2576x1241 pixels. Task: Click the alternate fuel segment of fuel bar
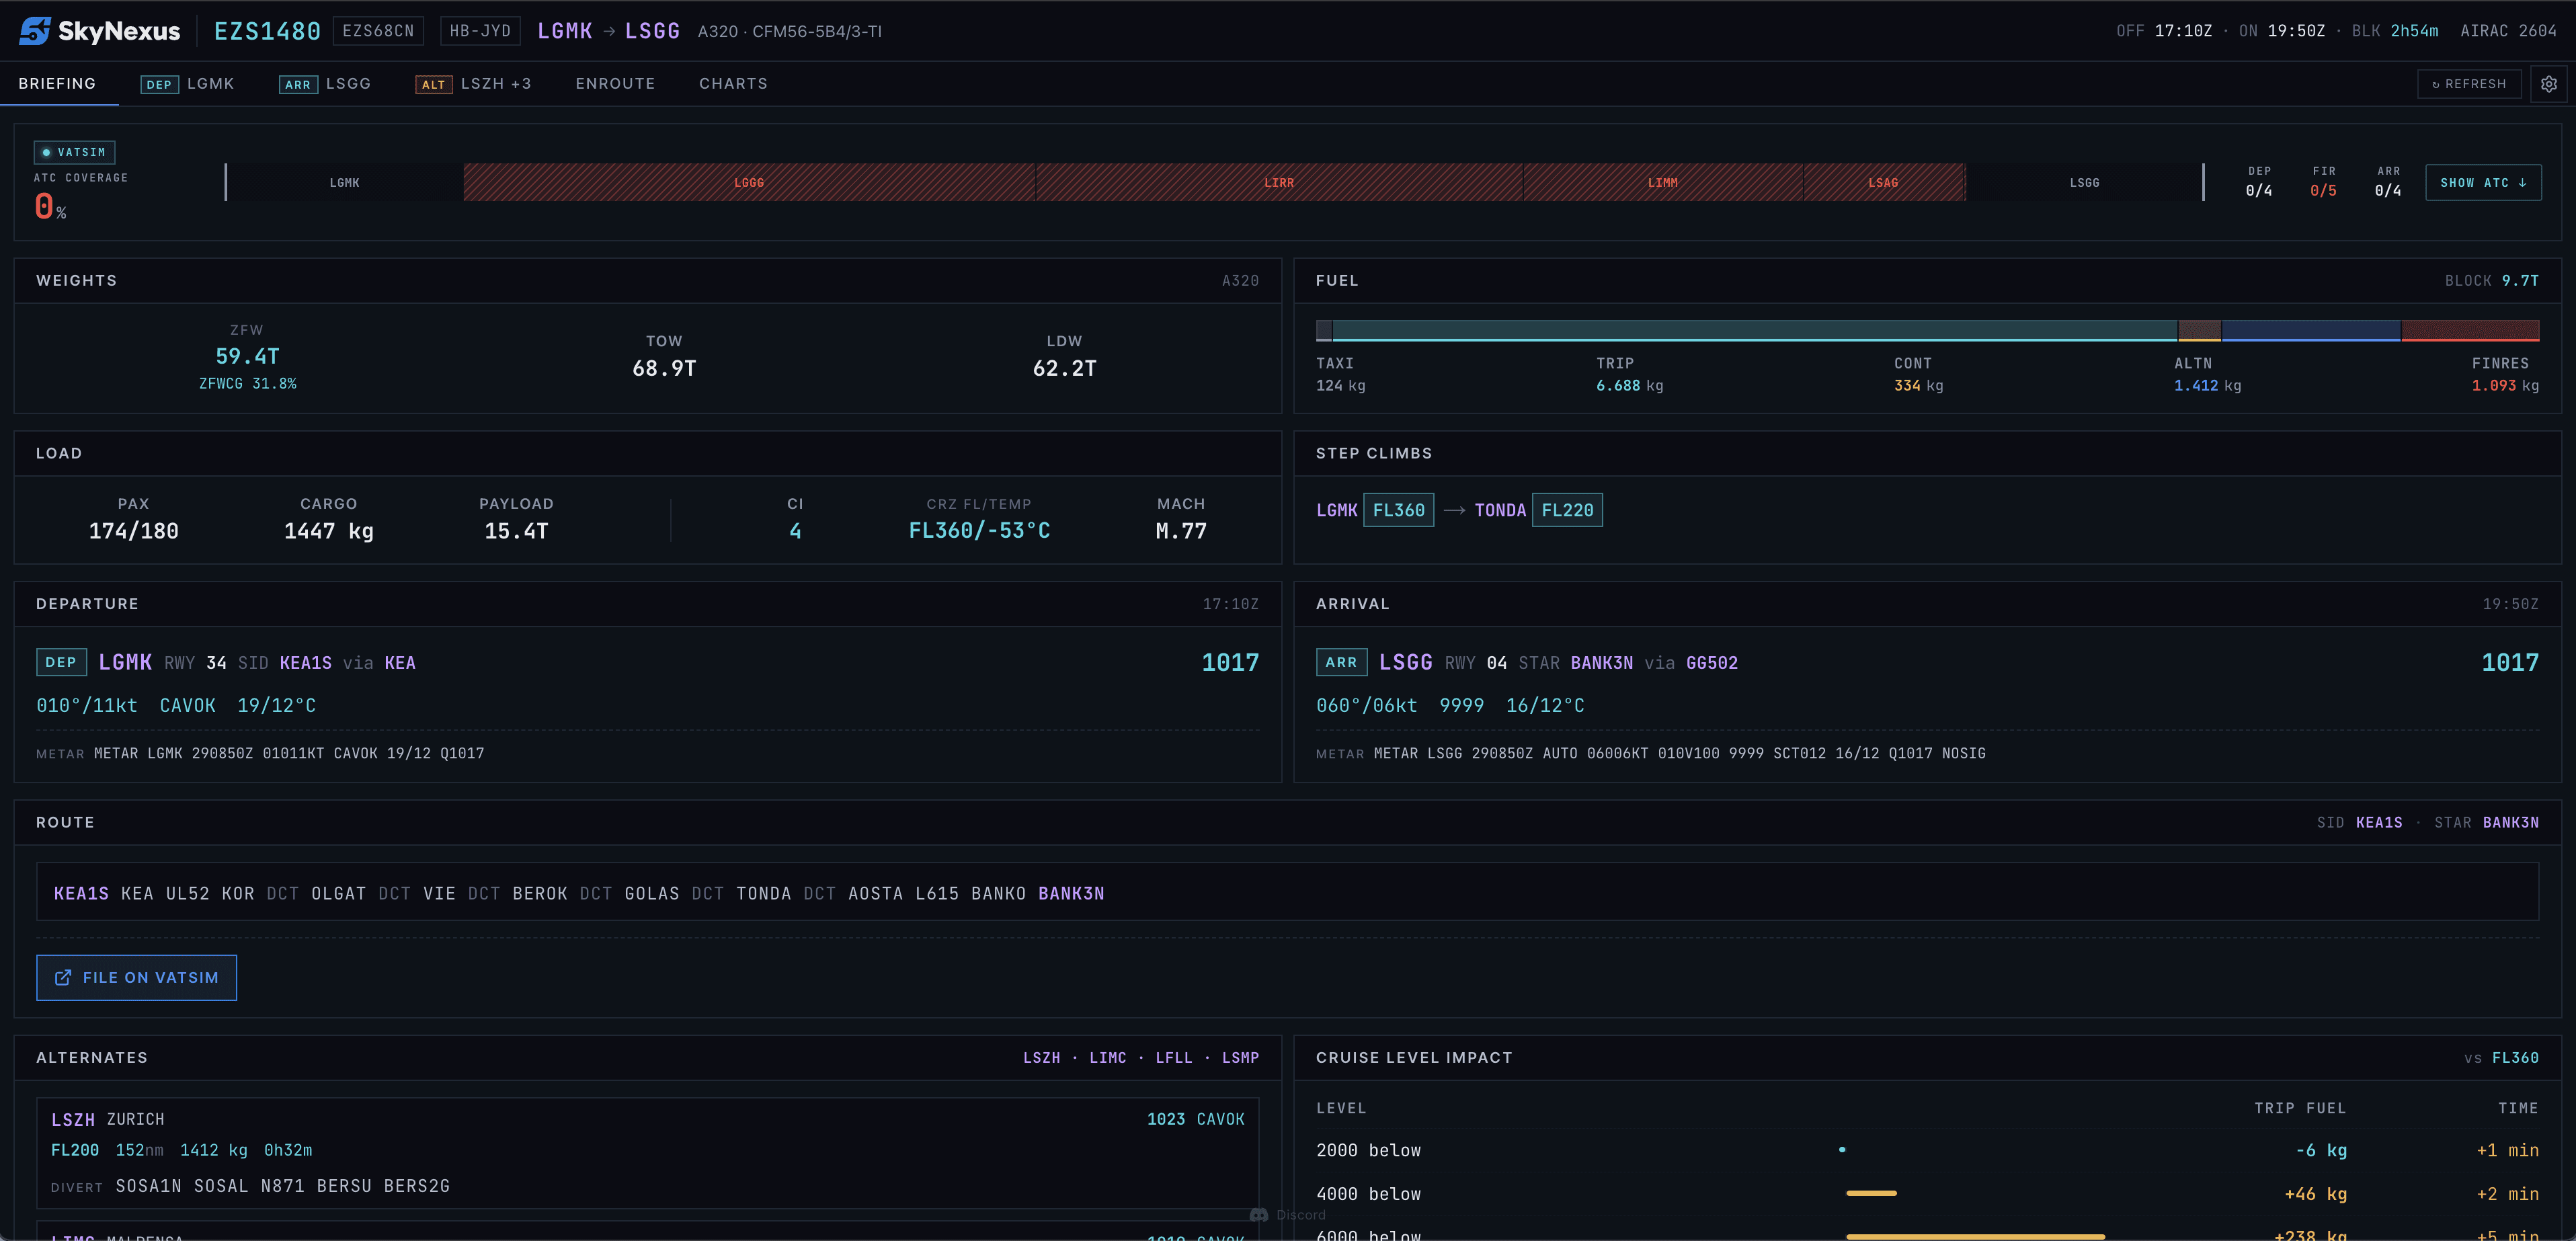tap(2311, 331)
